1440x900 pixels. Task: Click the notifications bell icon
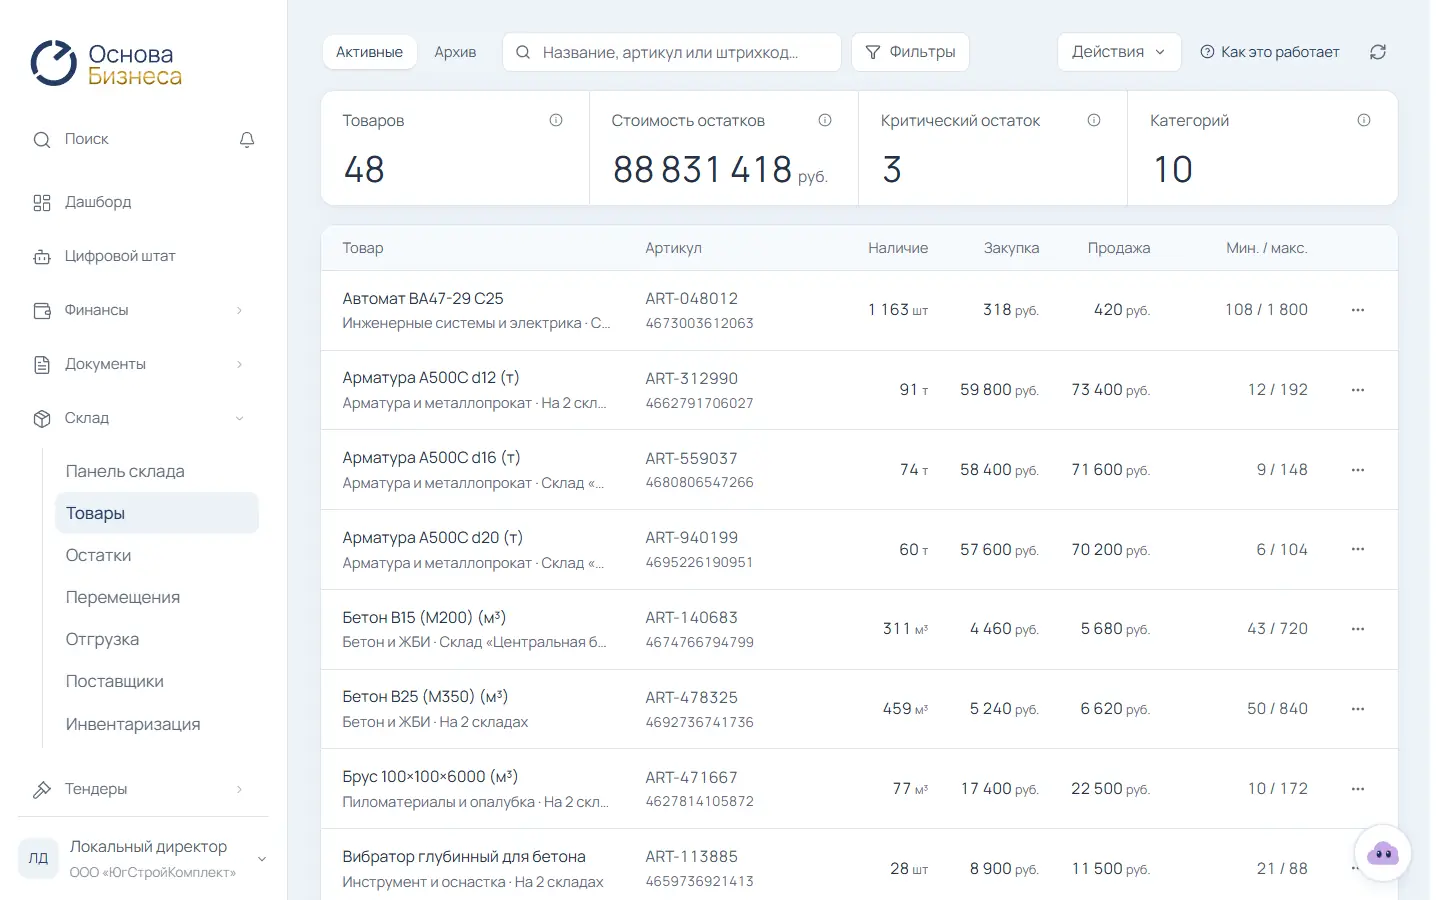[247, 140]
